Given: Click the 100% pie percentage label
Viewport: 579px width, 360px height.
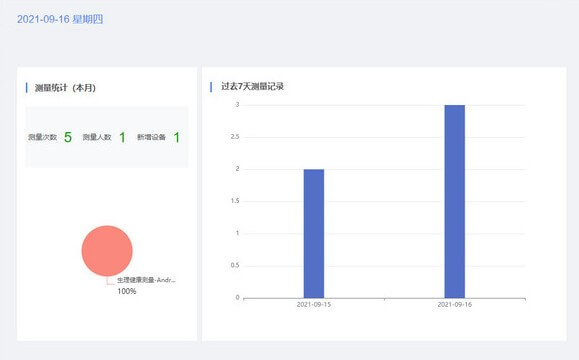Looking at the screenshot, I should [x=127, y=291].
